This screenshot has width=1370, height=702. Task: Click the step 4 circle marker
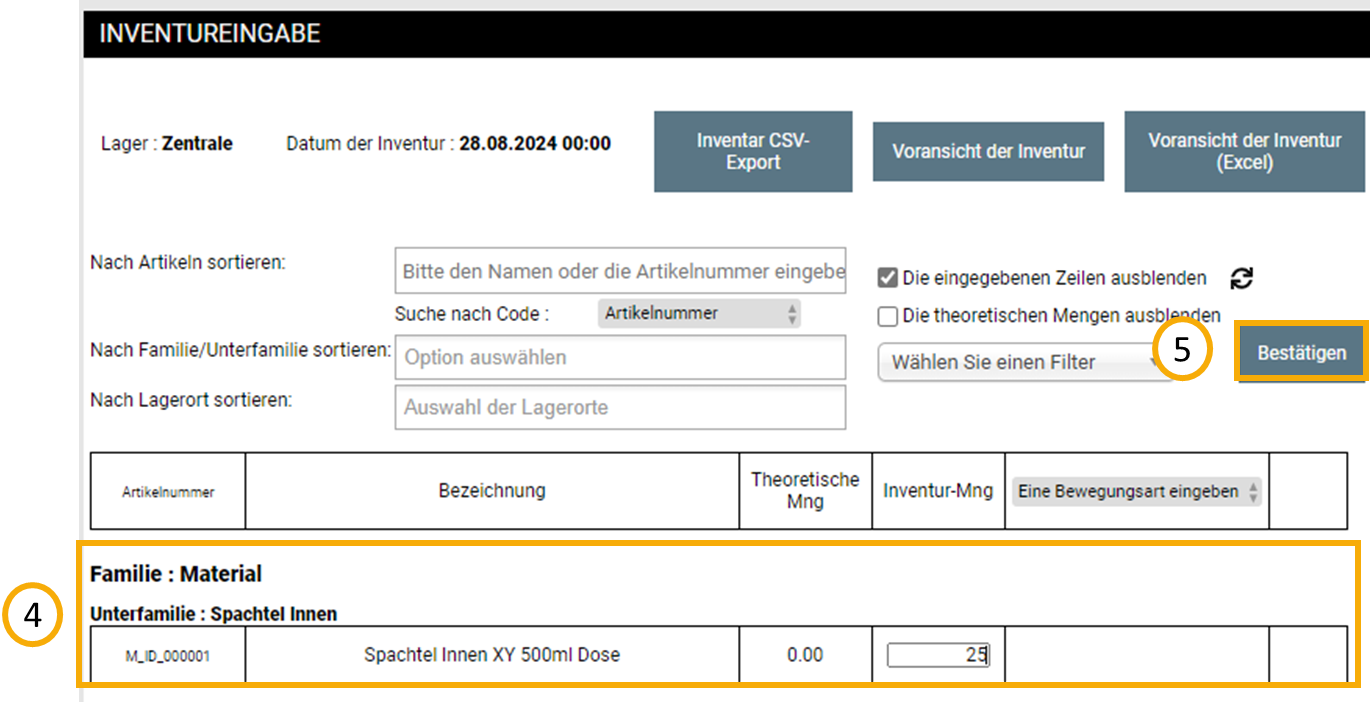tap(32, 616)
